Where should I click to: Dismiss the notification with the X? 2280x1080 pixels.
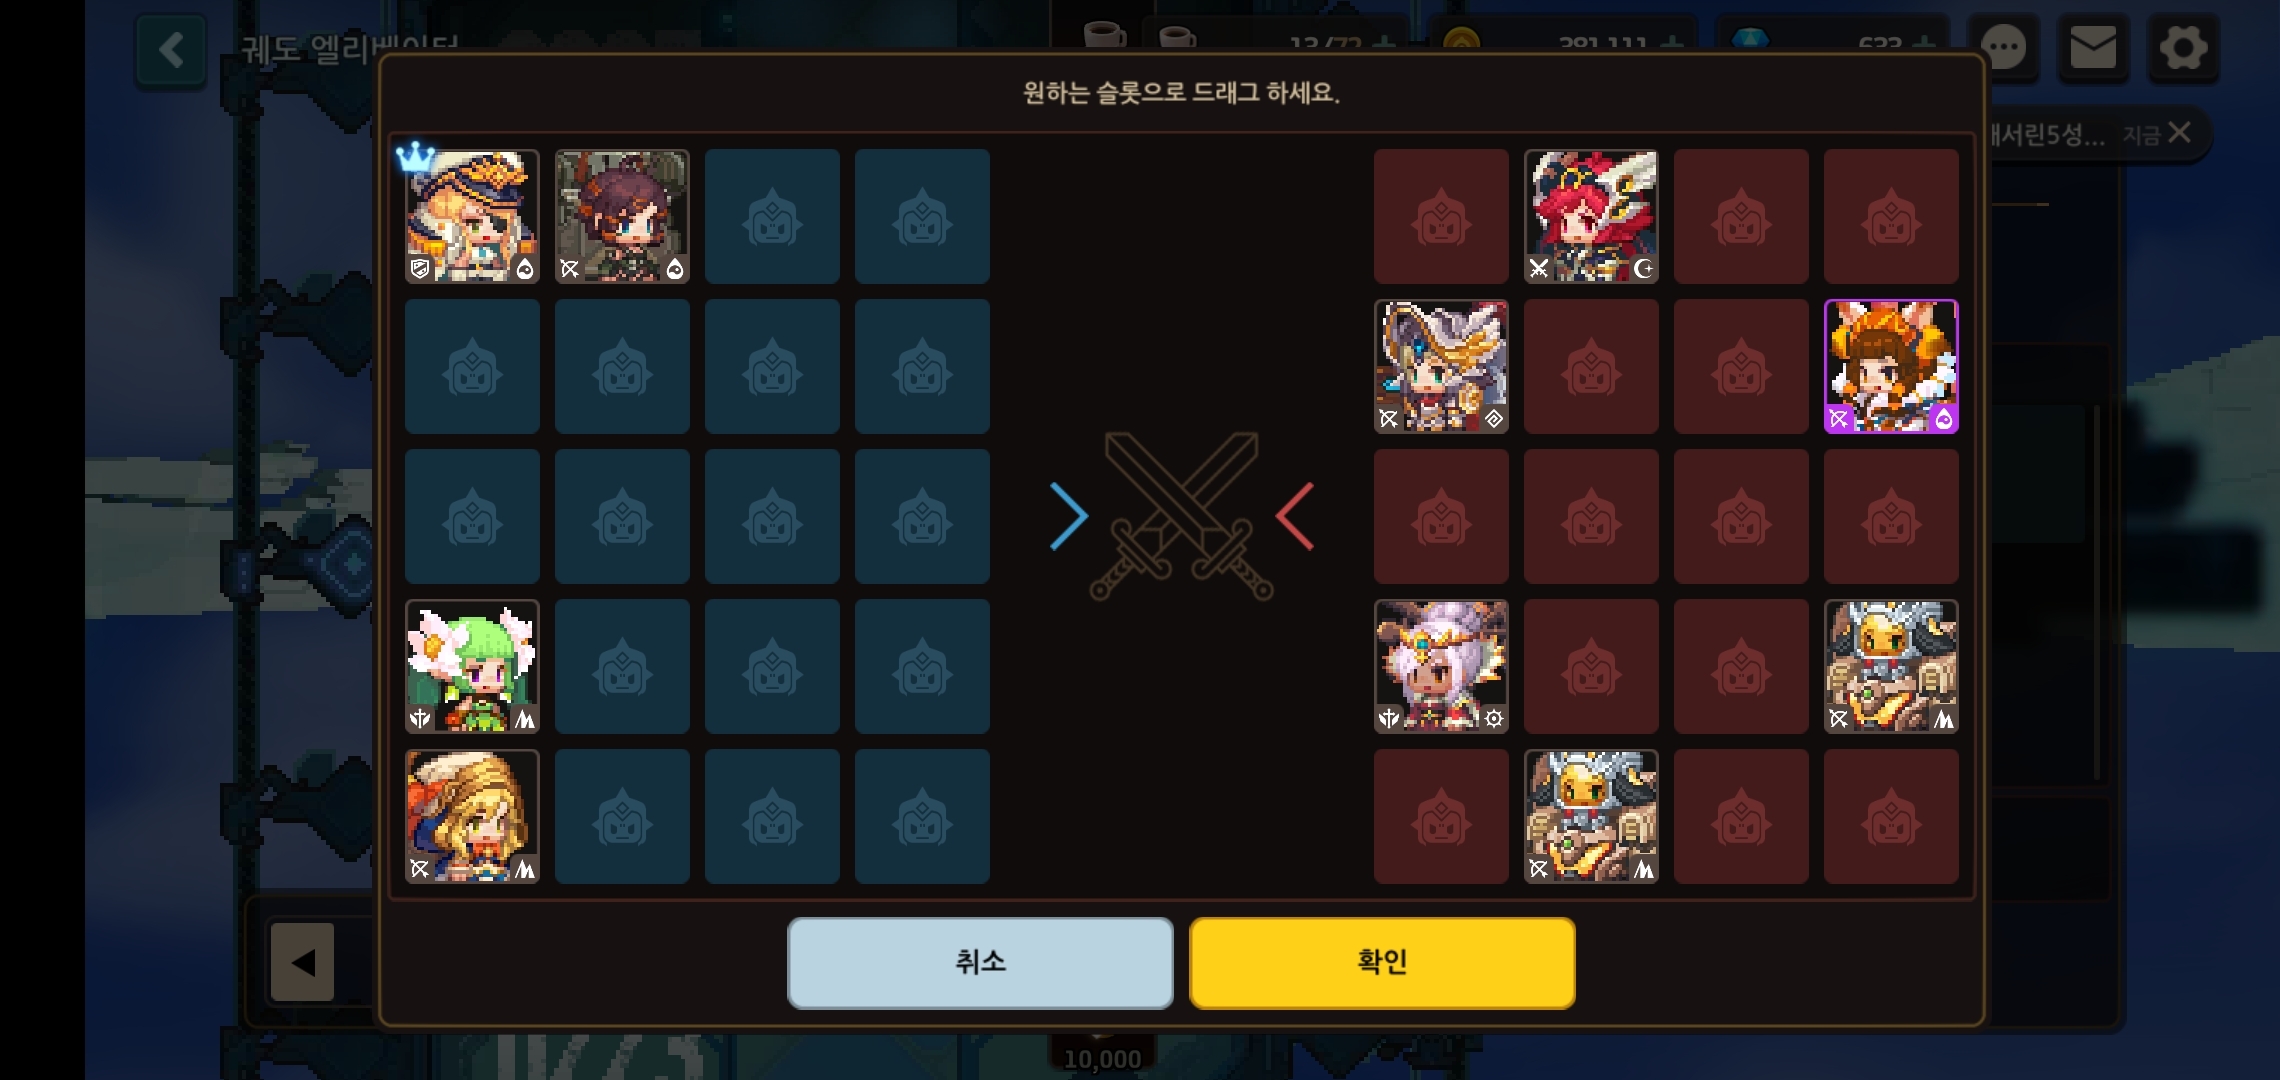pyautogui.click(x=2180, y=132)
